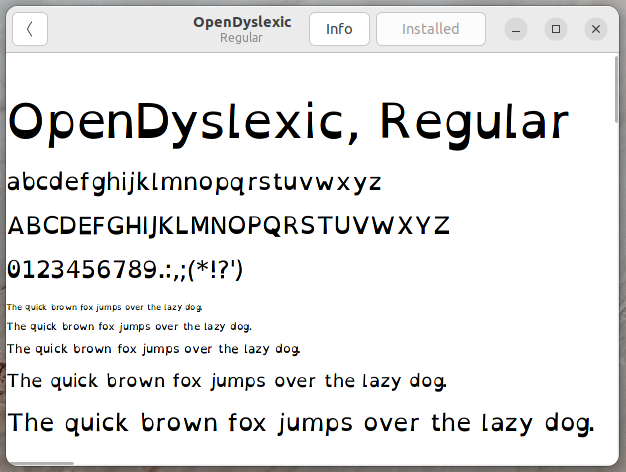Click the largest 'quick brown fox' sample line

tap(301, 423)
